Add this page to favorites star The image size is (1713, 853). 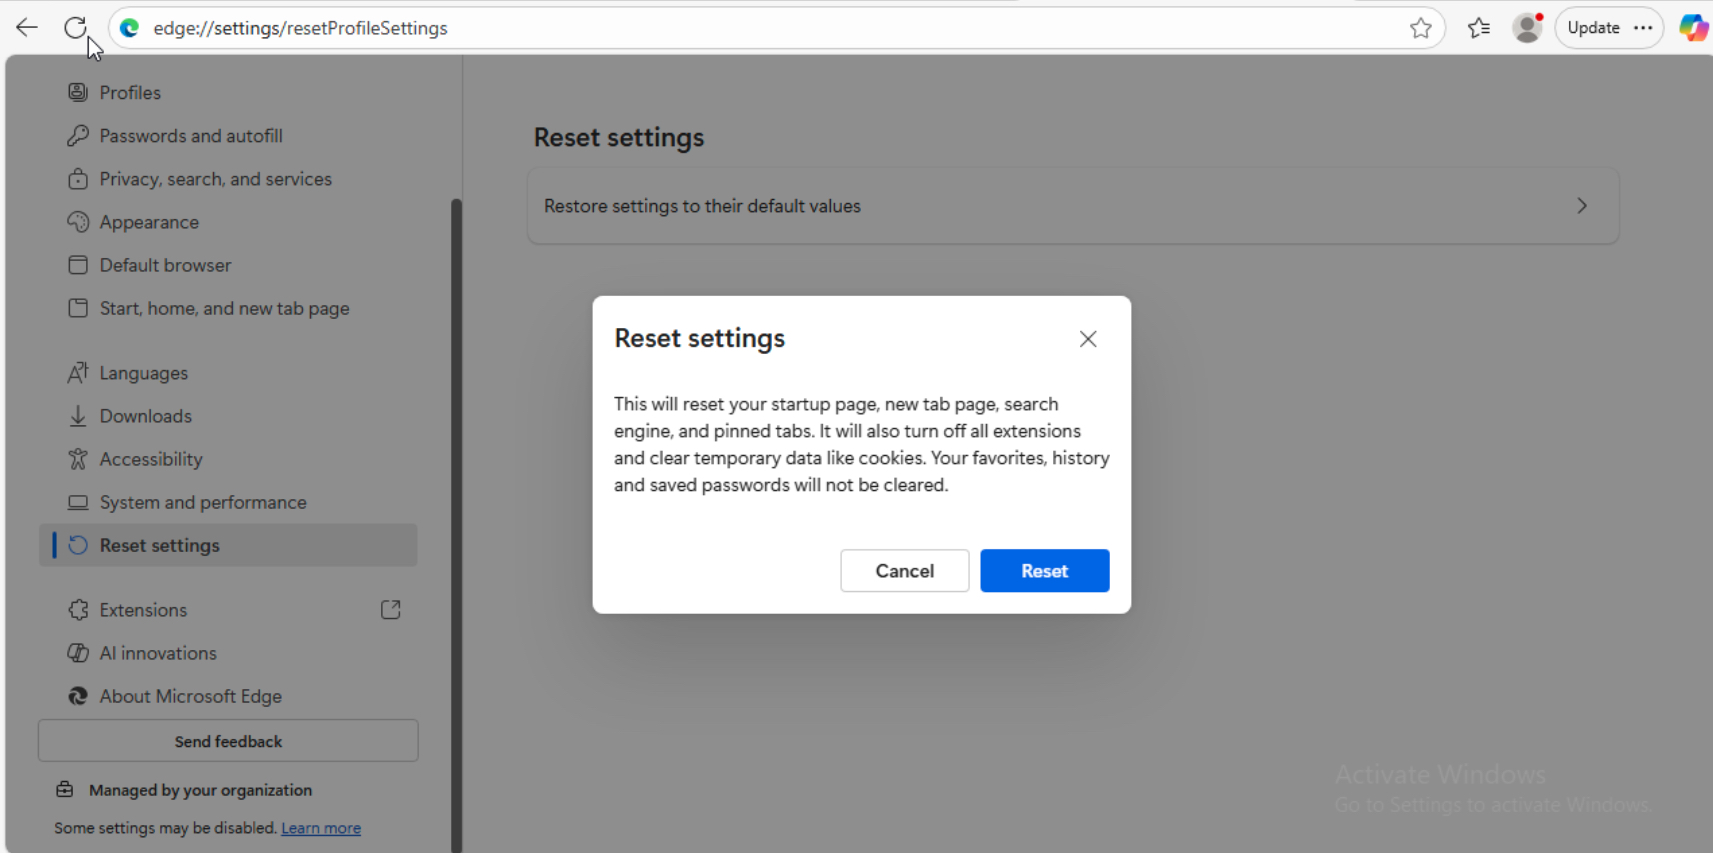point(1421,28)
